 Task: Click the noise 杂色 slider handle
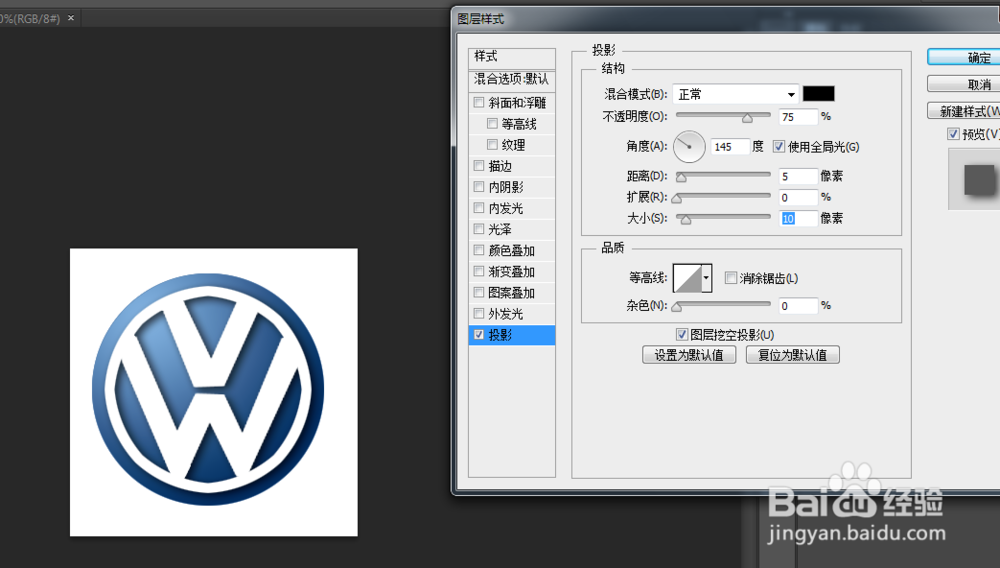(677, 307)
